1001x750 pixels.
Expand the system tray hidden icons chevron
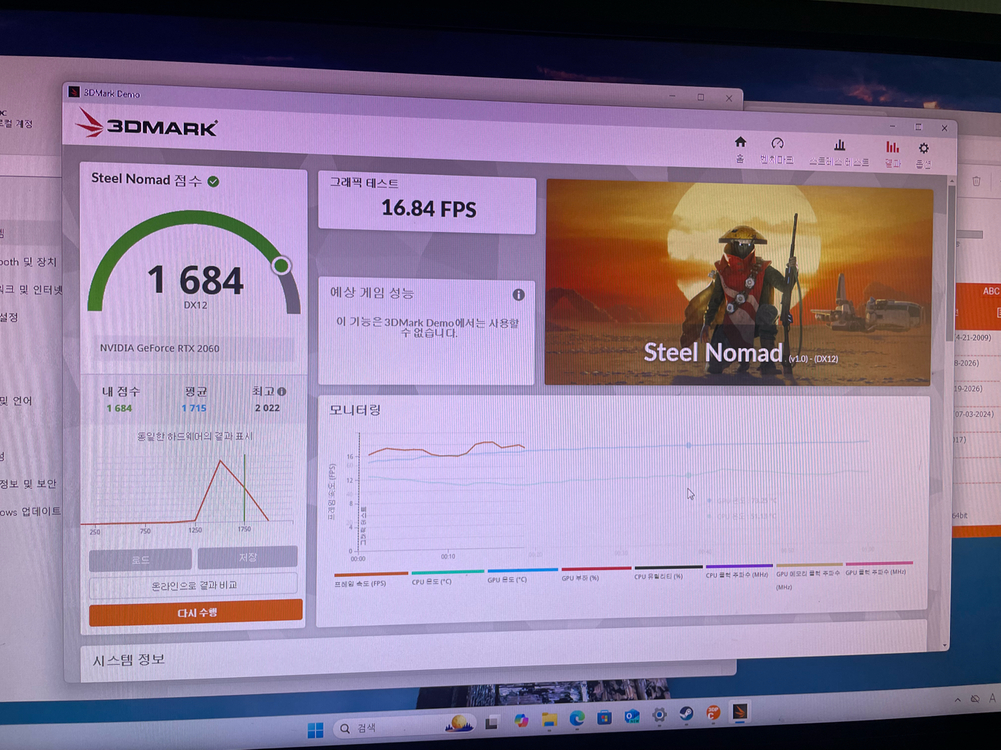958,701
